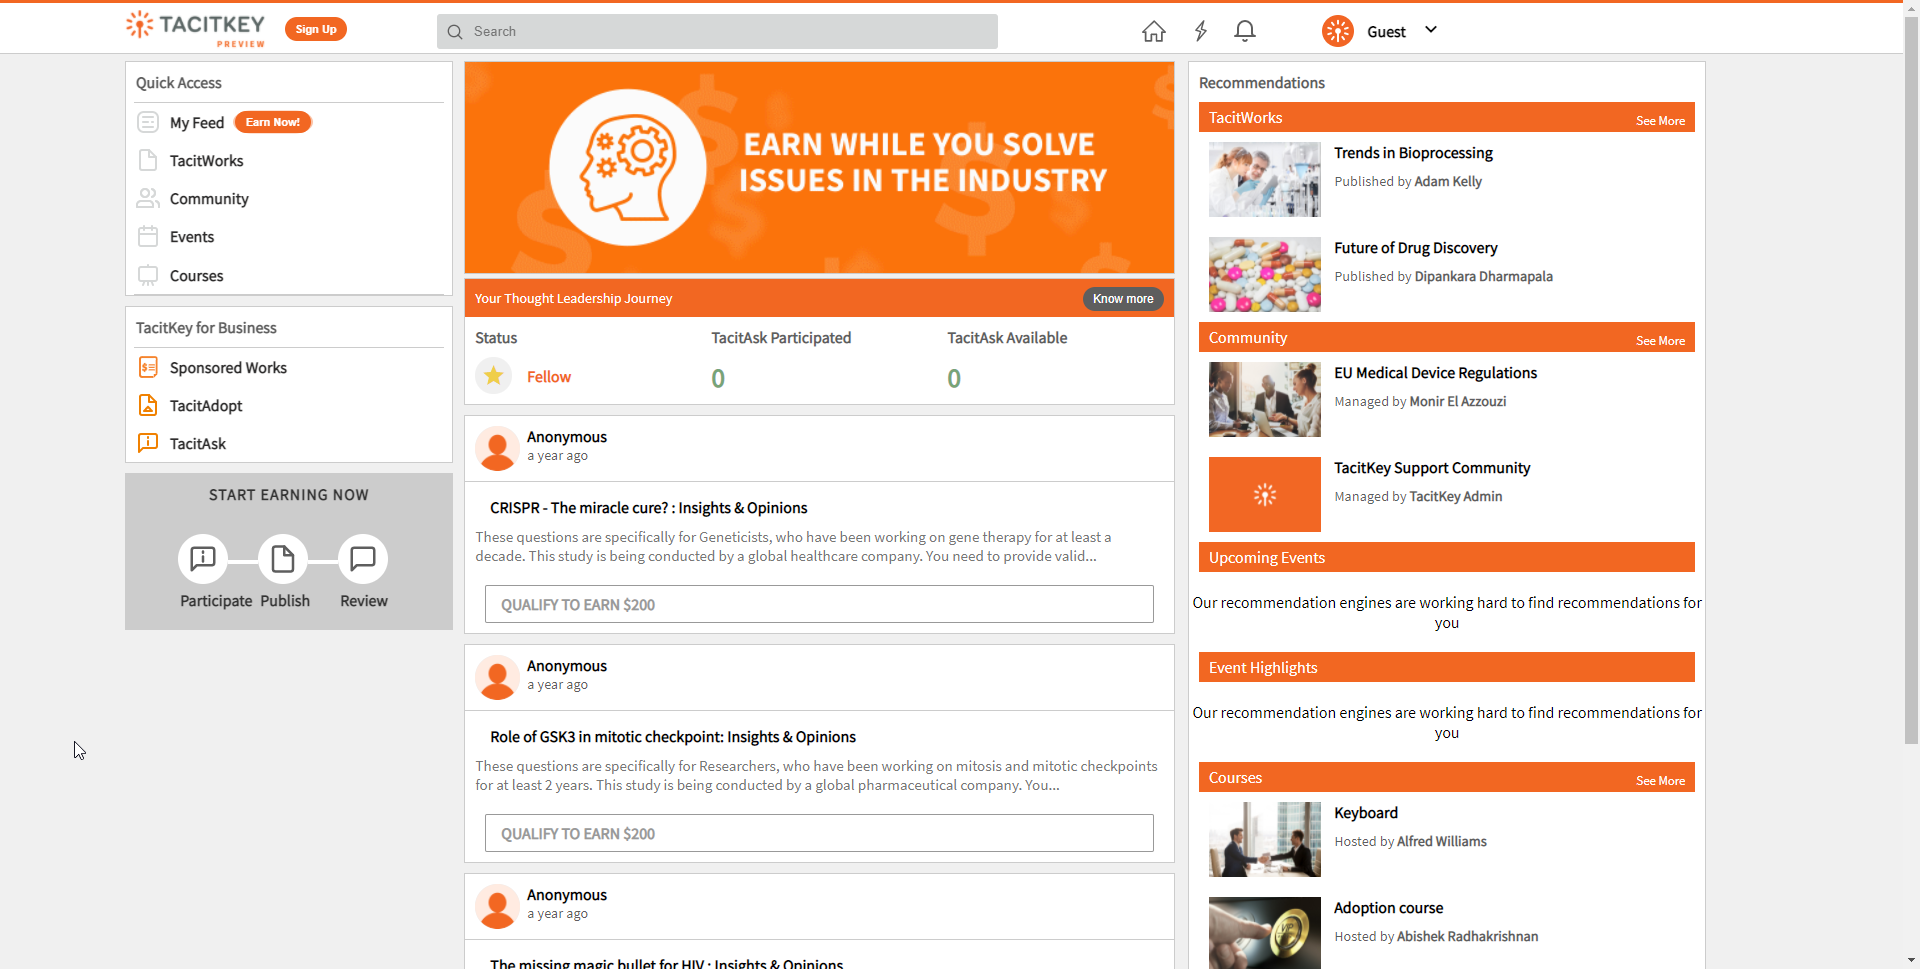Open TacitAdopt link
This screenshot has width=1920, height=969.
point(206,406)
